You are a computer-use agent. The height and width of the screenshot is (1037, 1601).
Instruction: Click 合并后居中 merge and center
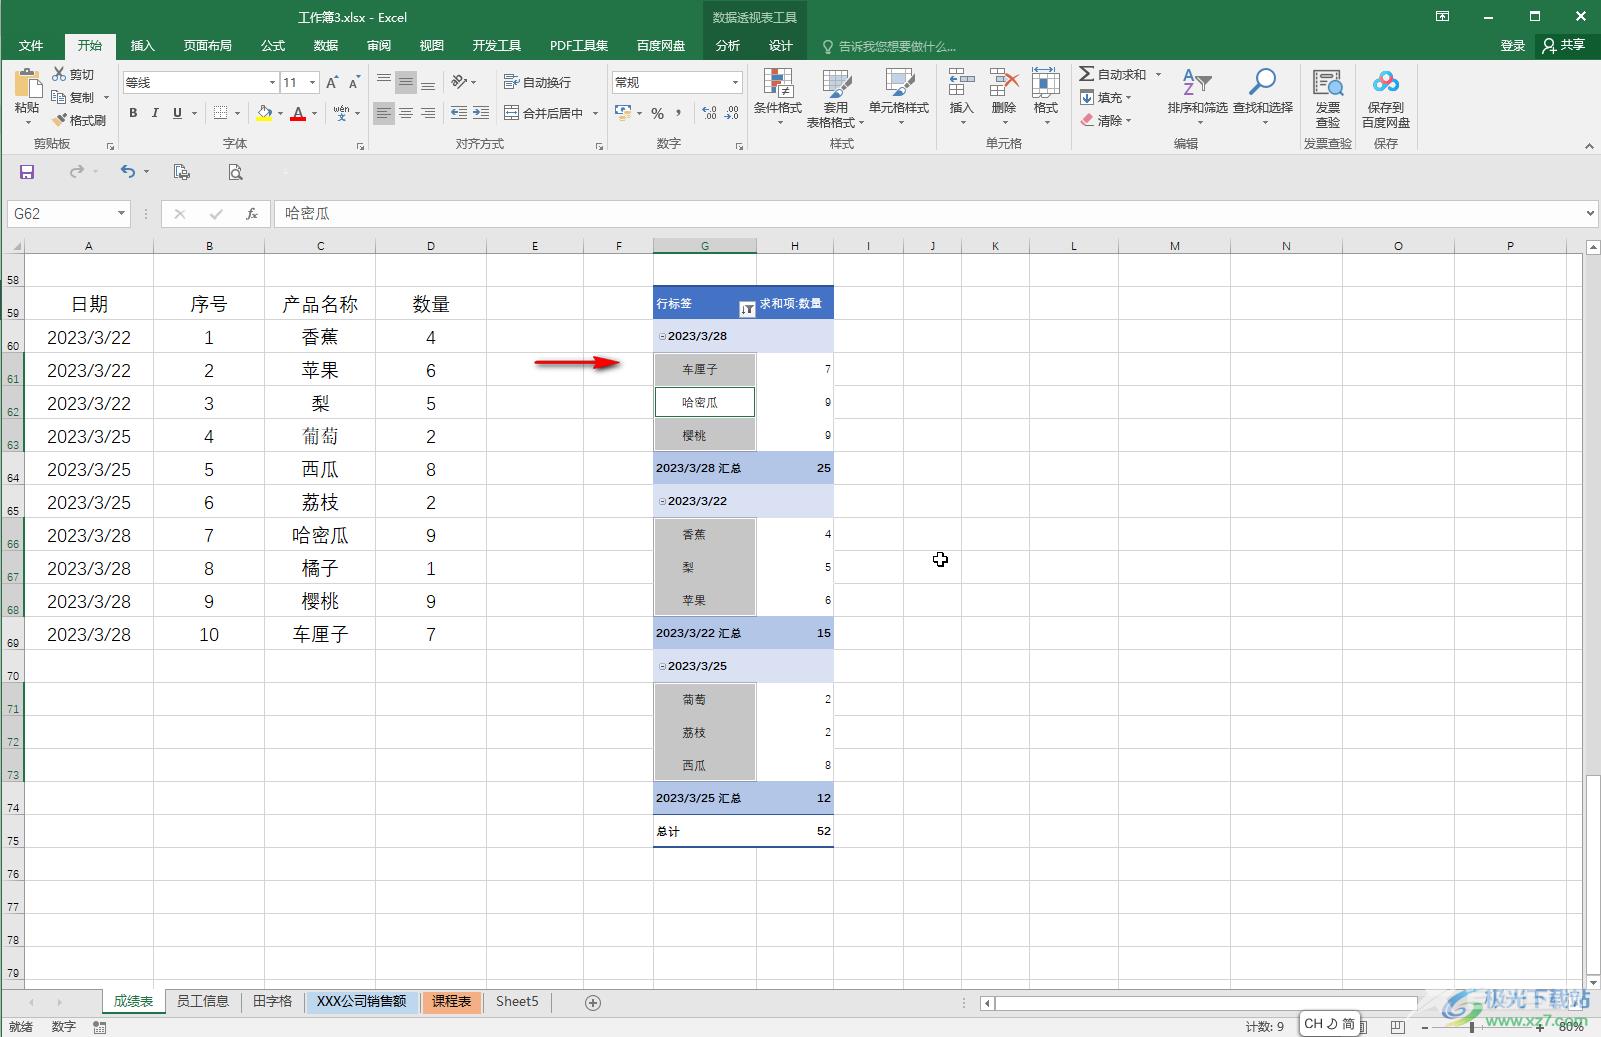pos(544,113)
